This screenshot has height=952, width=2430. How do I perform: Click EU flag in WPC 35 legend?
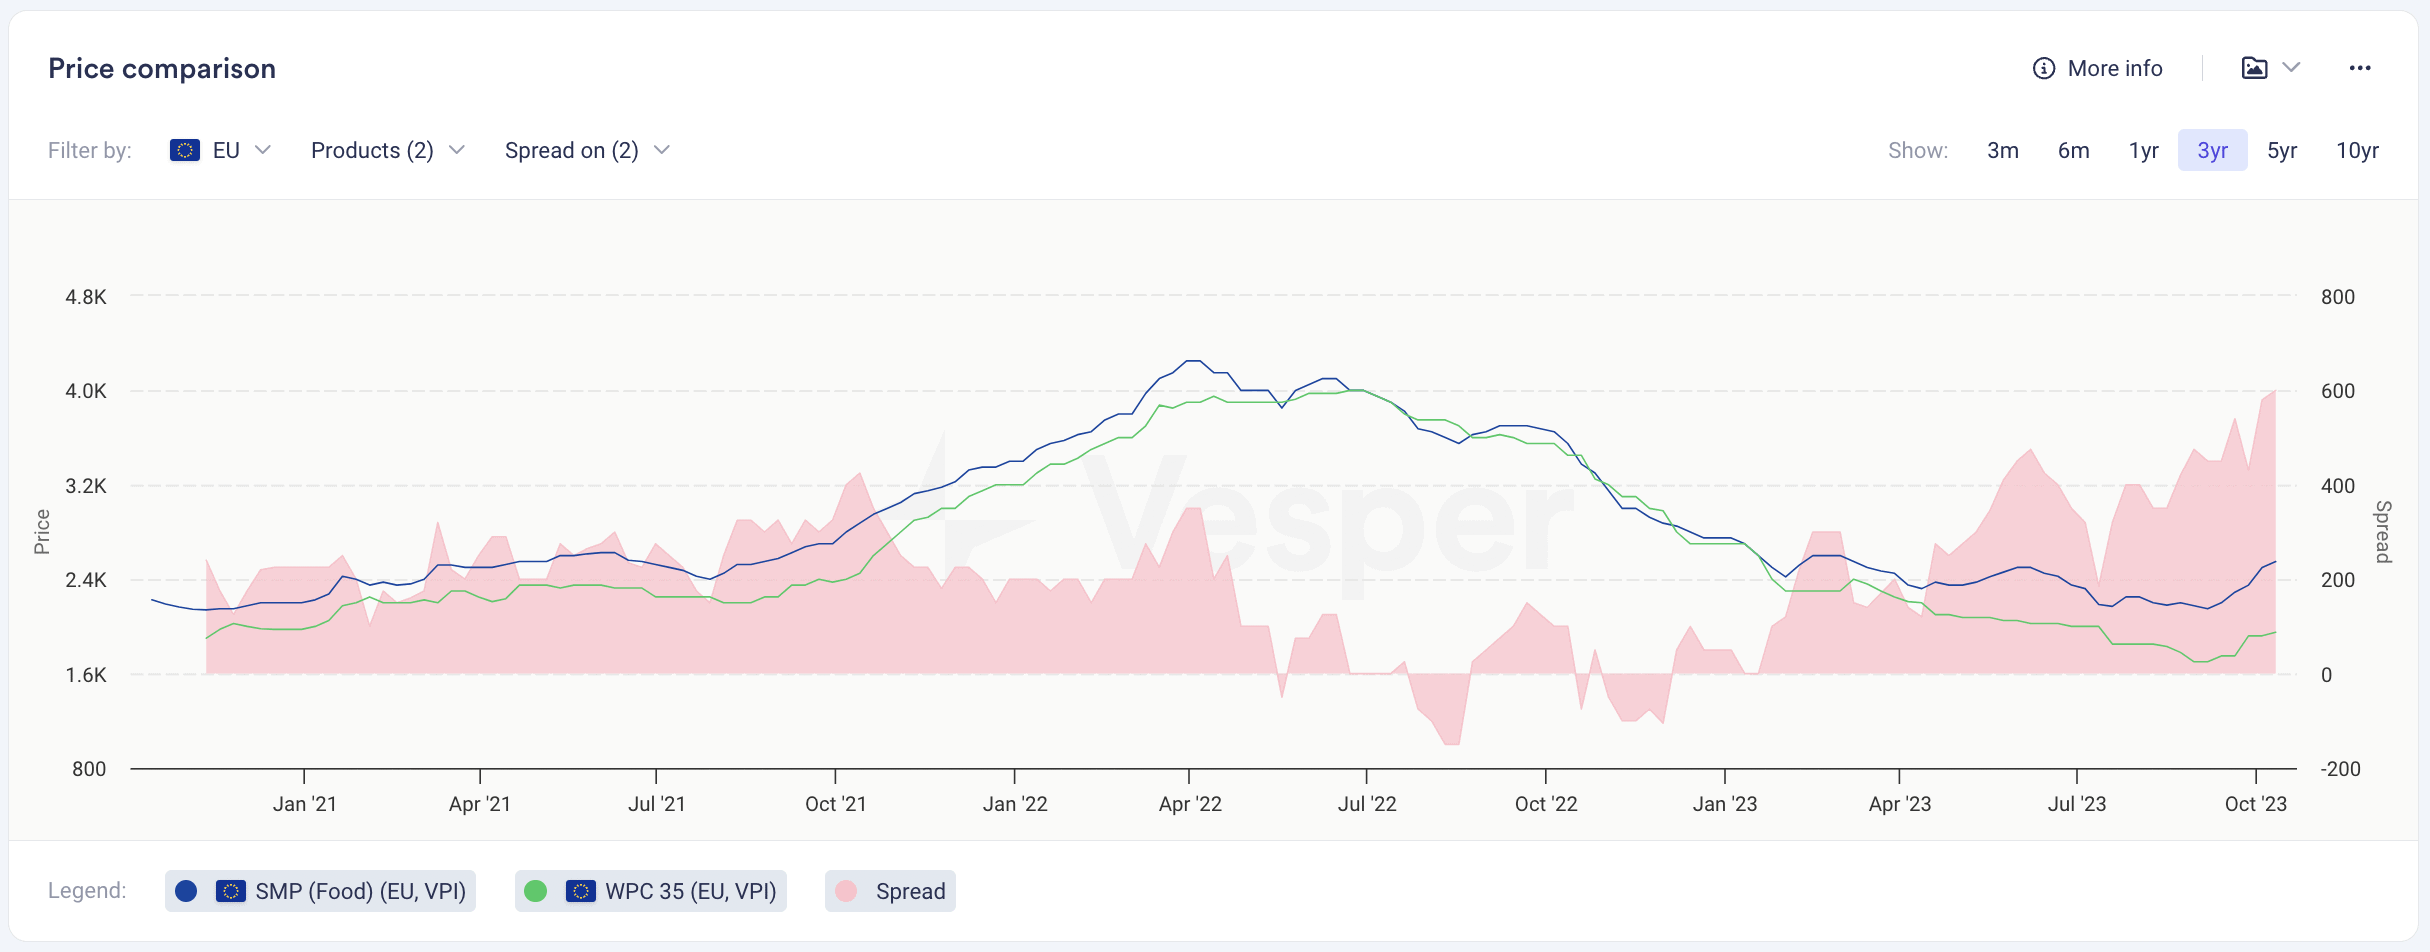click(x=581, y=891)
